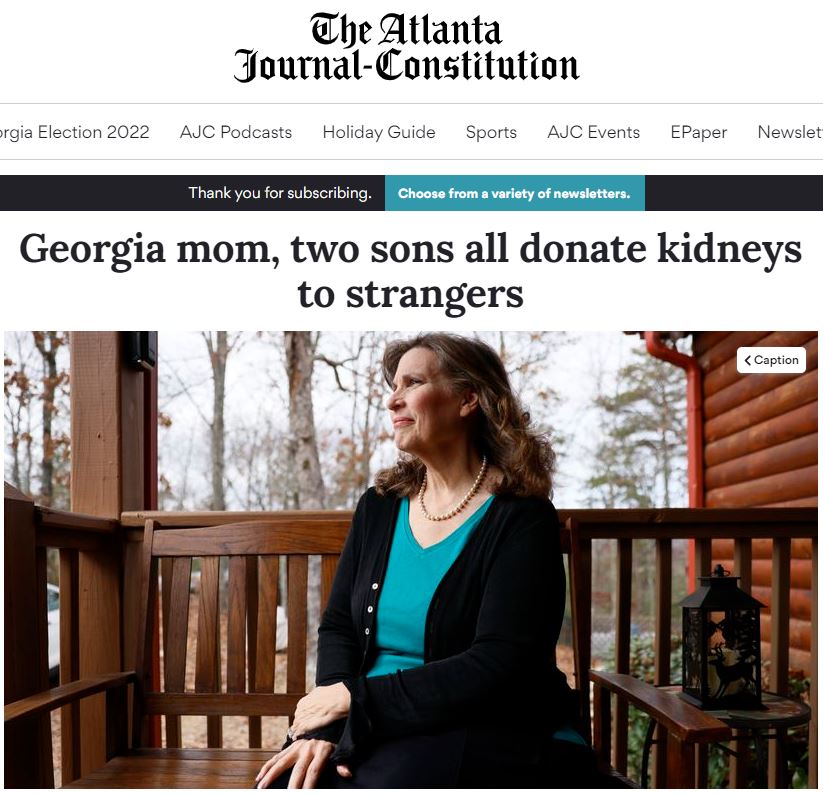The width and height of the screenshot is (823, 796).
Task: Select the Sports section
Action: 491,132
